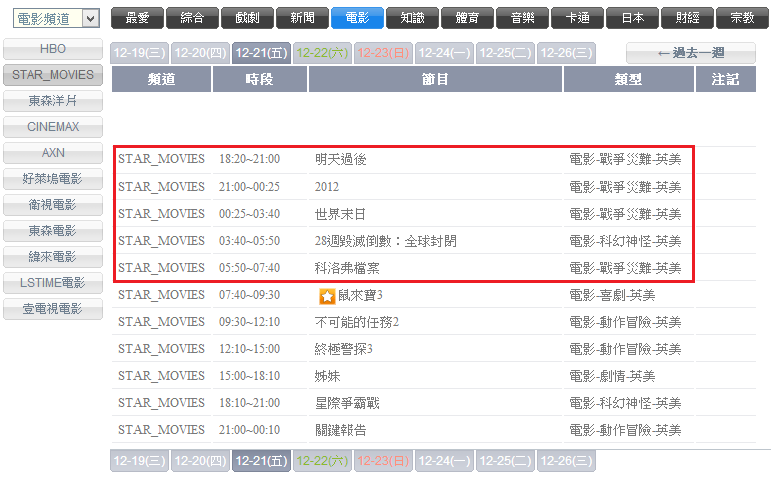The height and width of the screenshot is (478, 773).
Task: Switch to bottom date tab 12-19(三)
Action: click(140, 461)
